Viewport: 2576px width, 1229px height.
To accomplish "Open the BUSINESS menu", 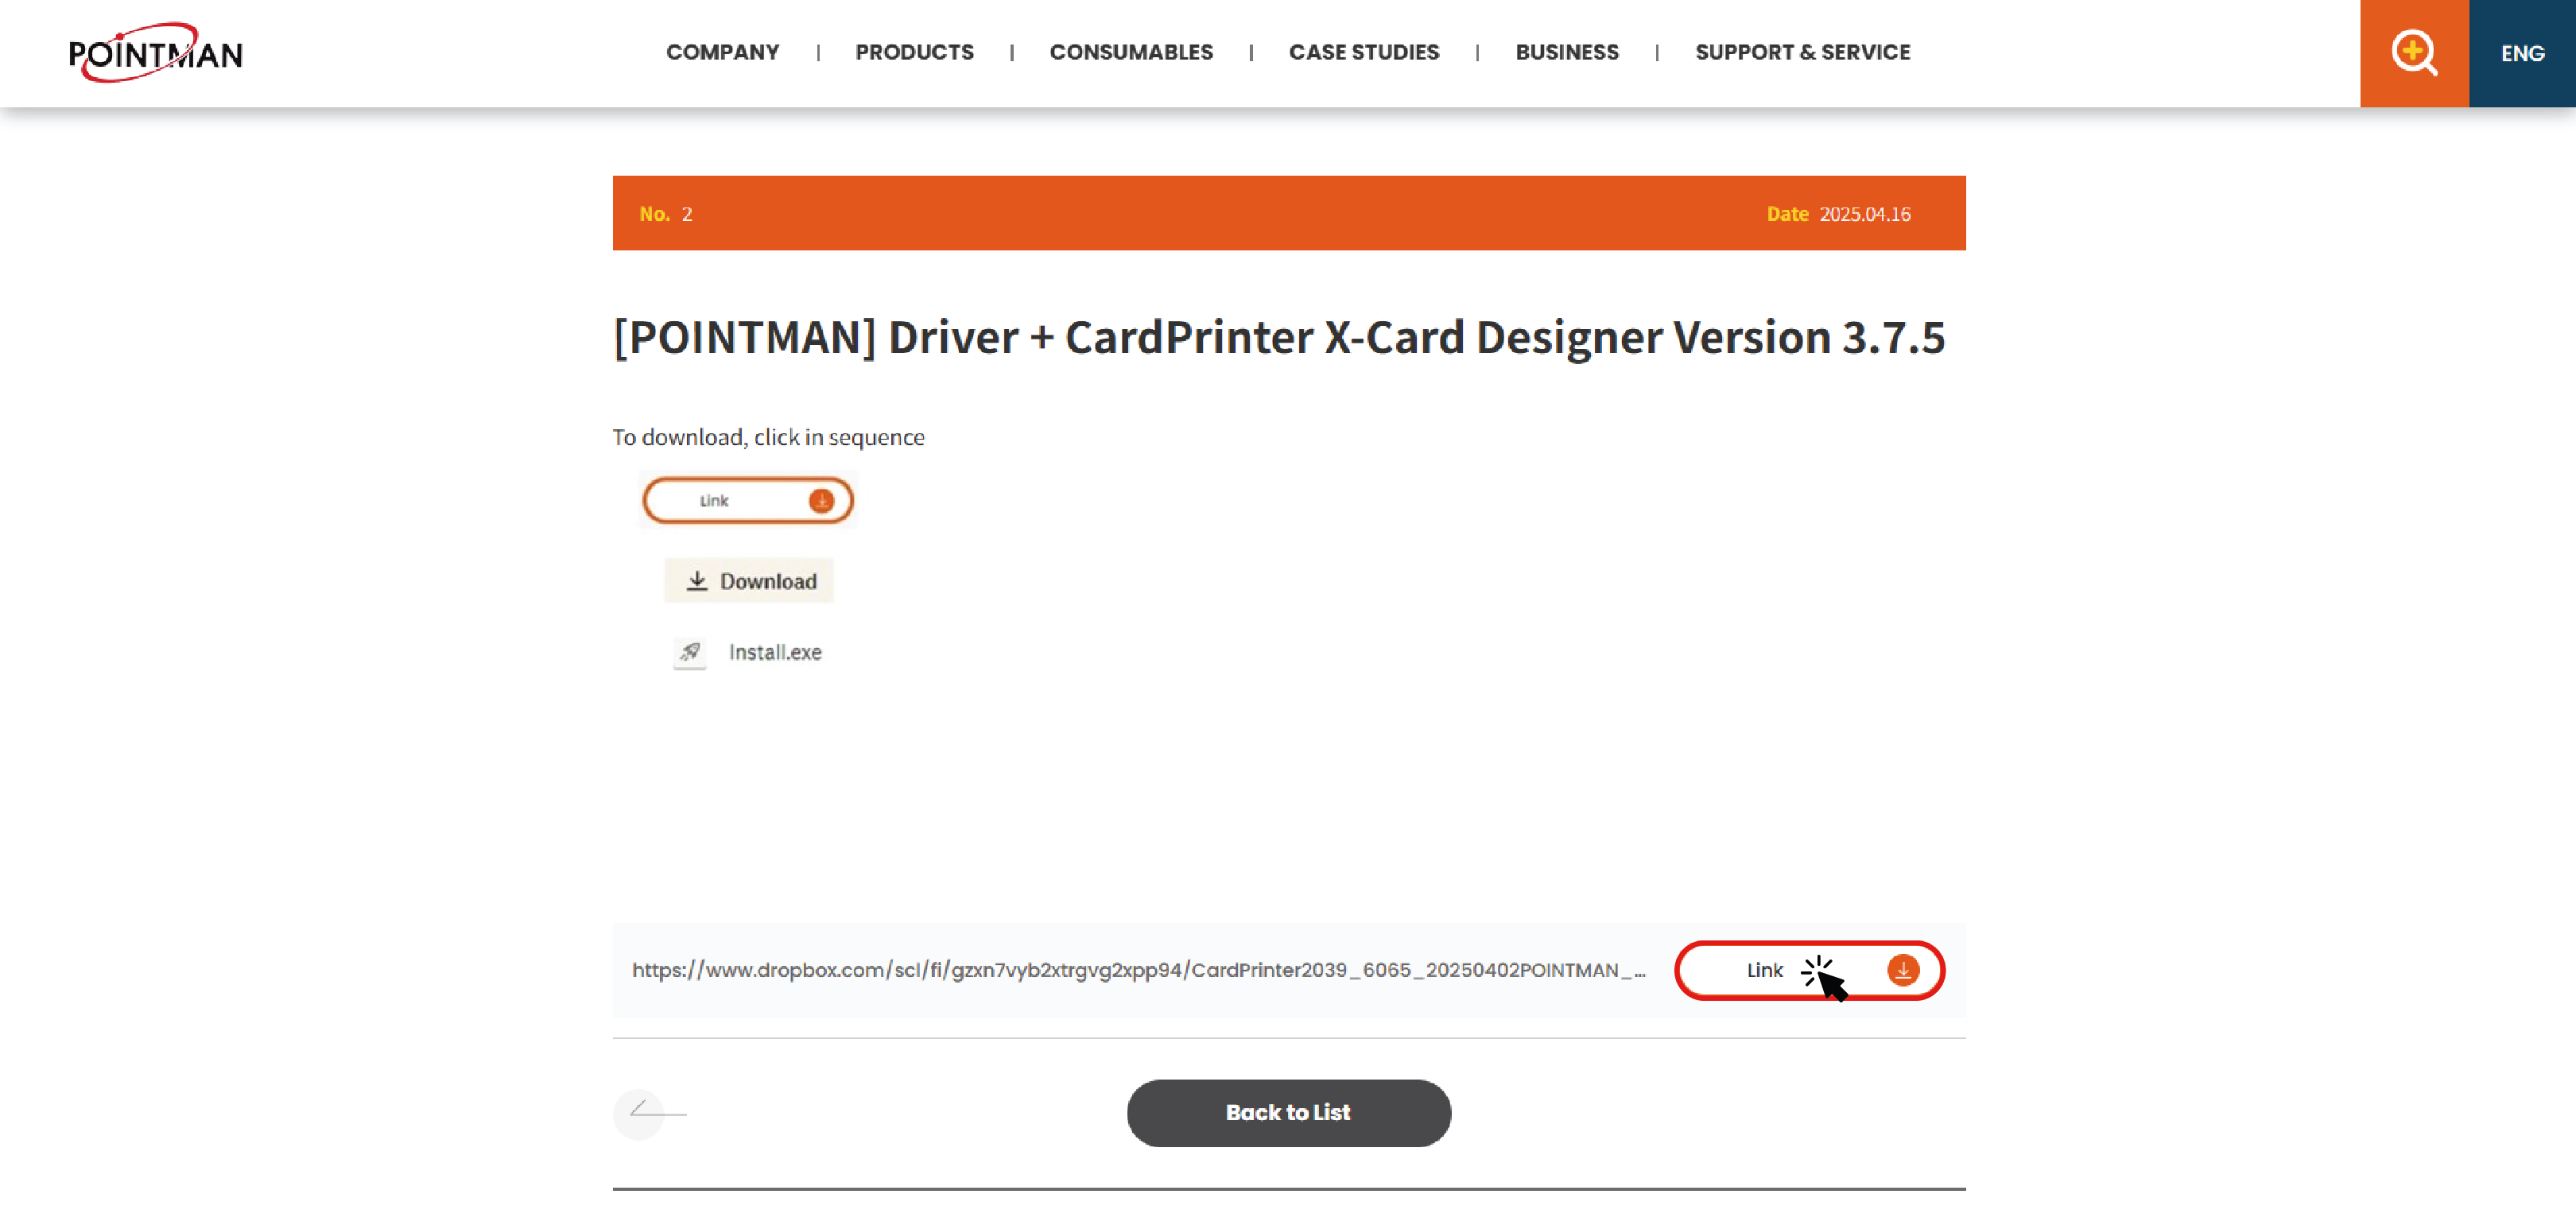I will click(x=1566, y=52).
